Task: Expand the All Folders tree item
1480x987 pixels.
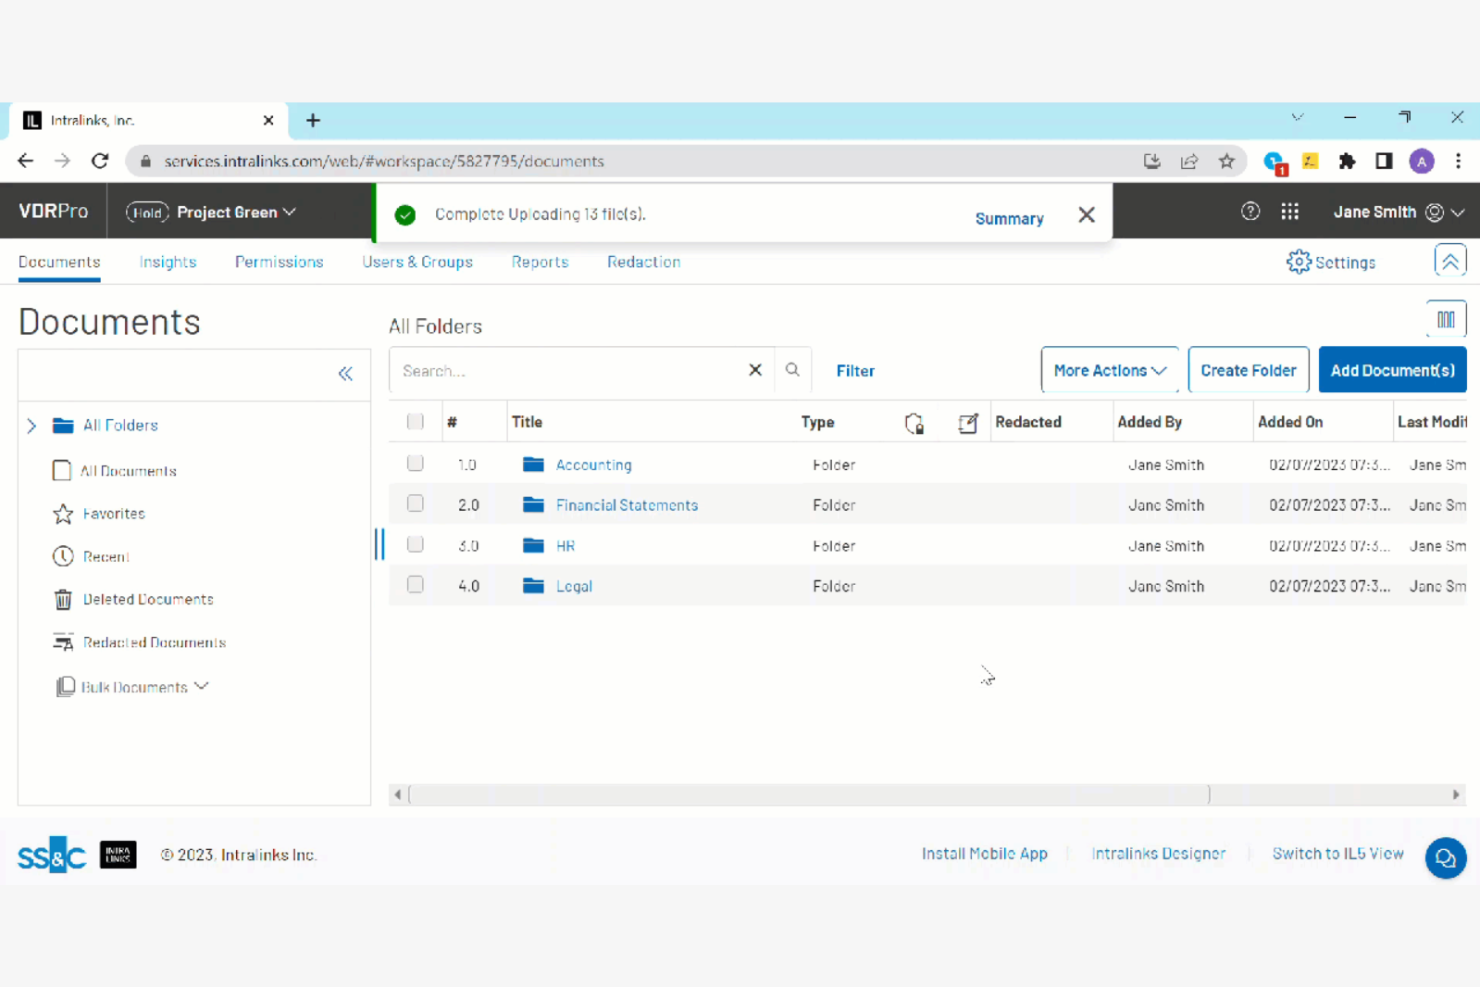Action: pos(31,425)
